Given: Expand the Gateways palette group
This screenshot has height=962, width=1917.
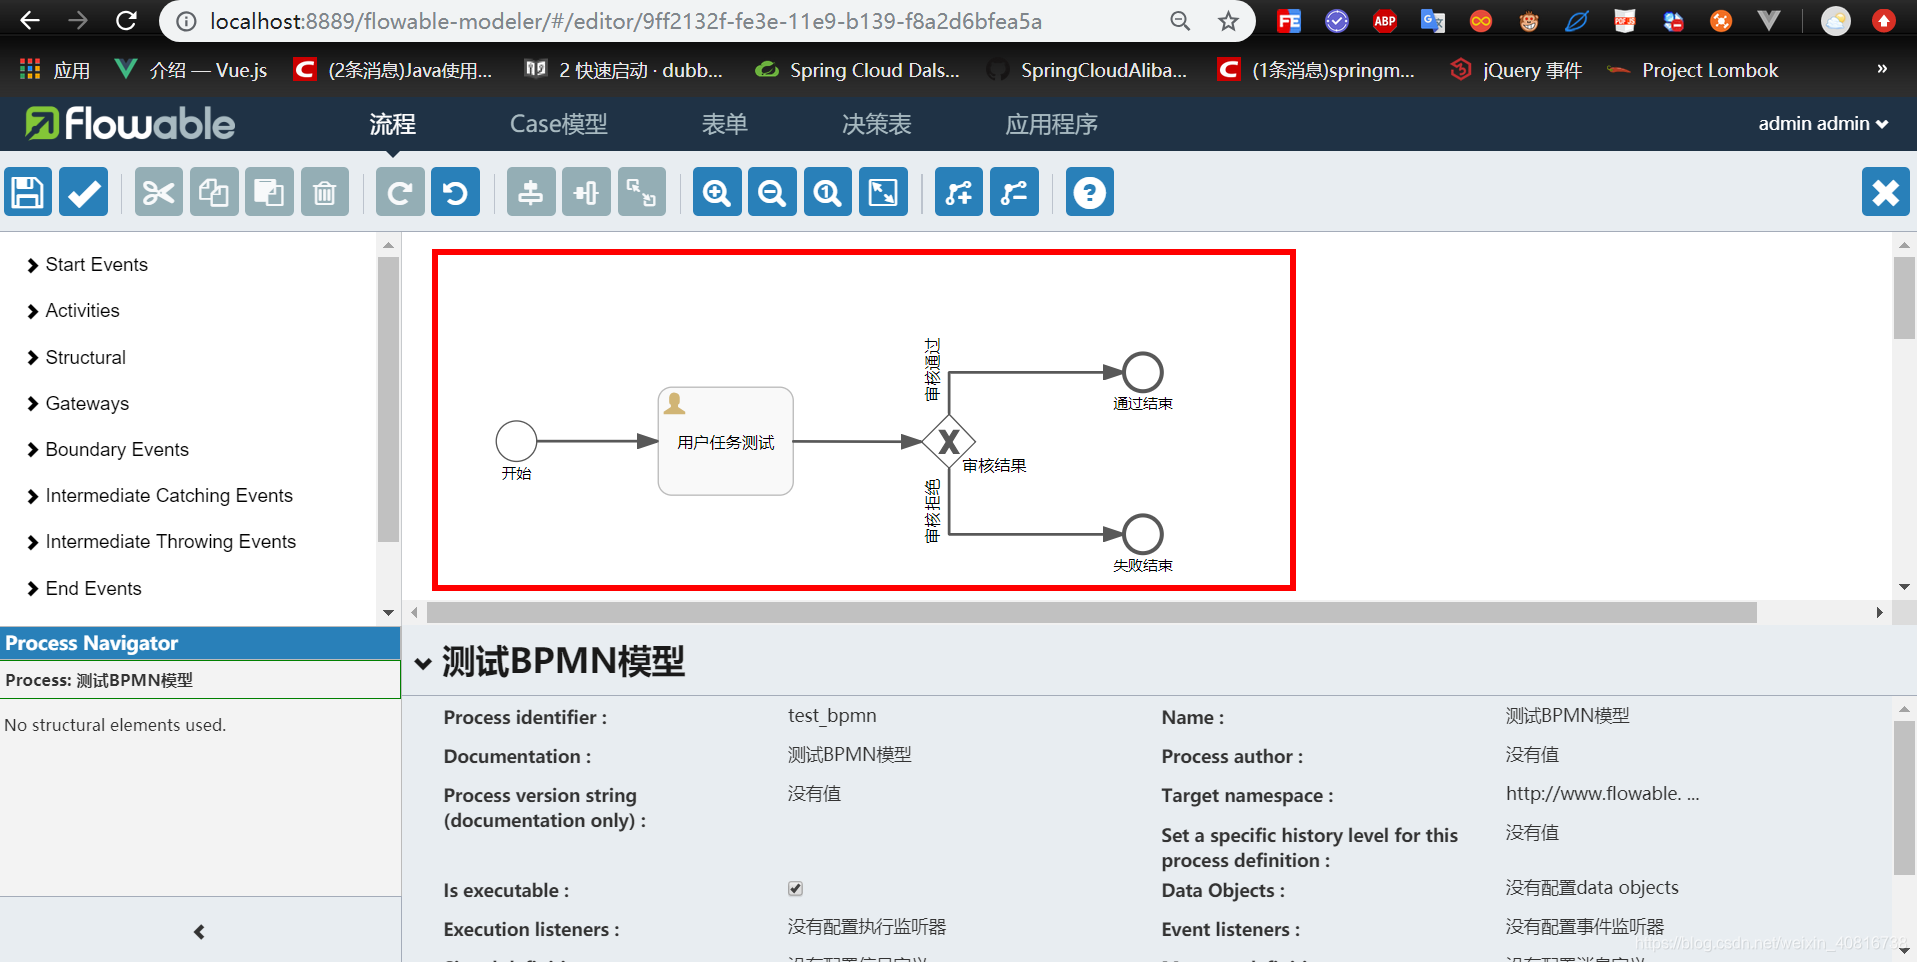Looking at the screenshot, I should [x=78, y=403].
